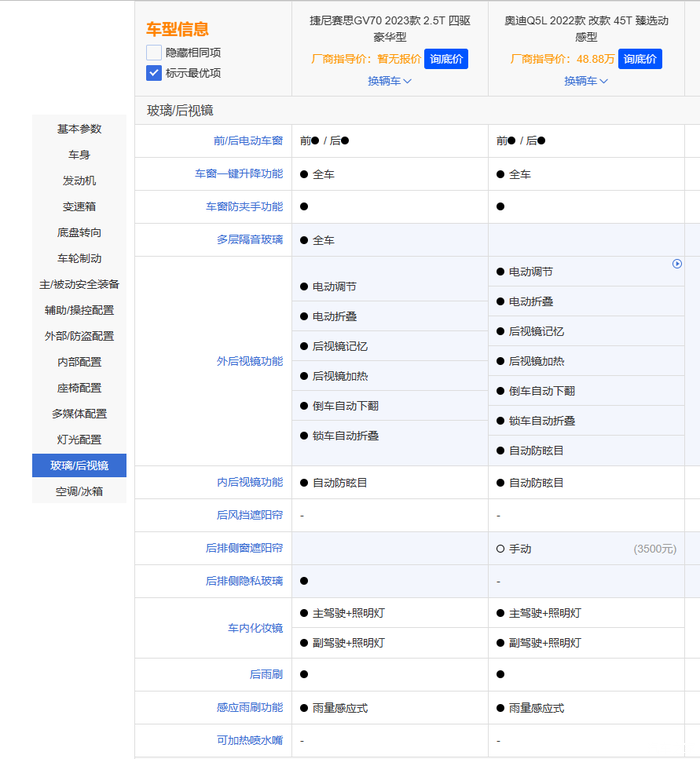The image size is (700, 759).
Task: Select 发动机 in the sidebar menu
Action: pyautogui.click(x=79, y=181)
